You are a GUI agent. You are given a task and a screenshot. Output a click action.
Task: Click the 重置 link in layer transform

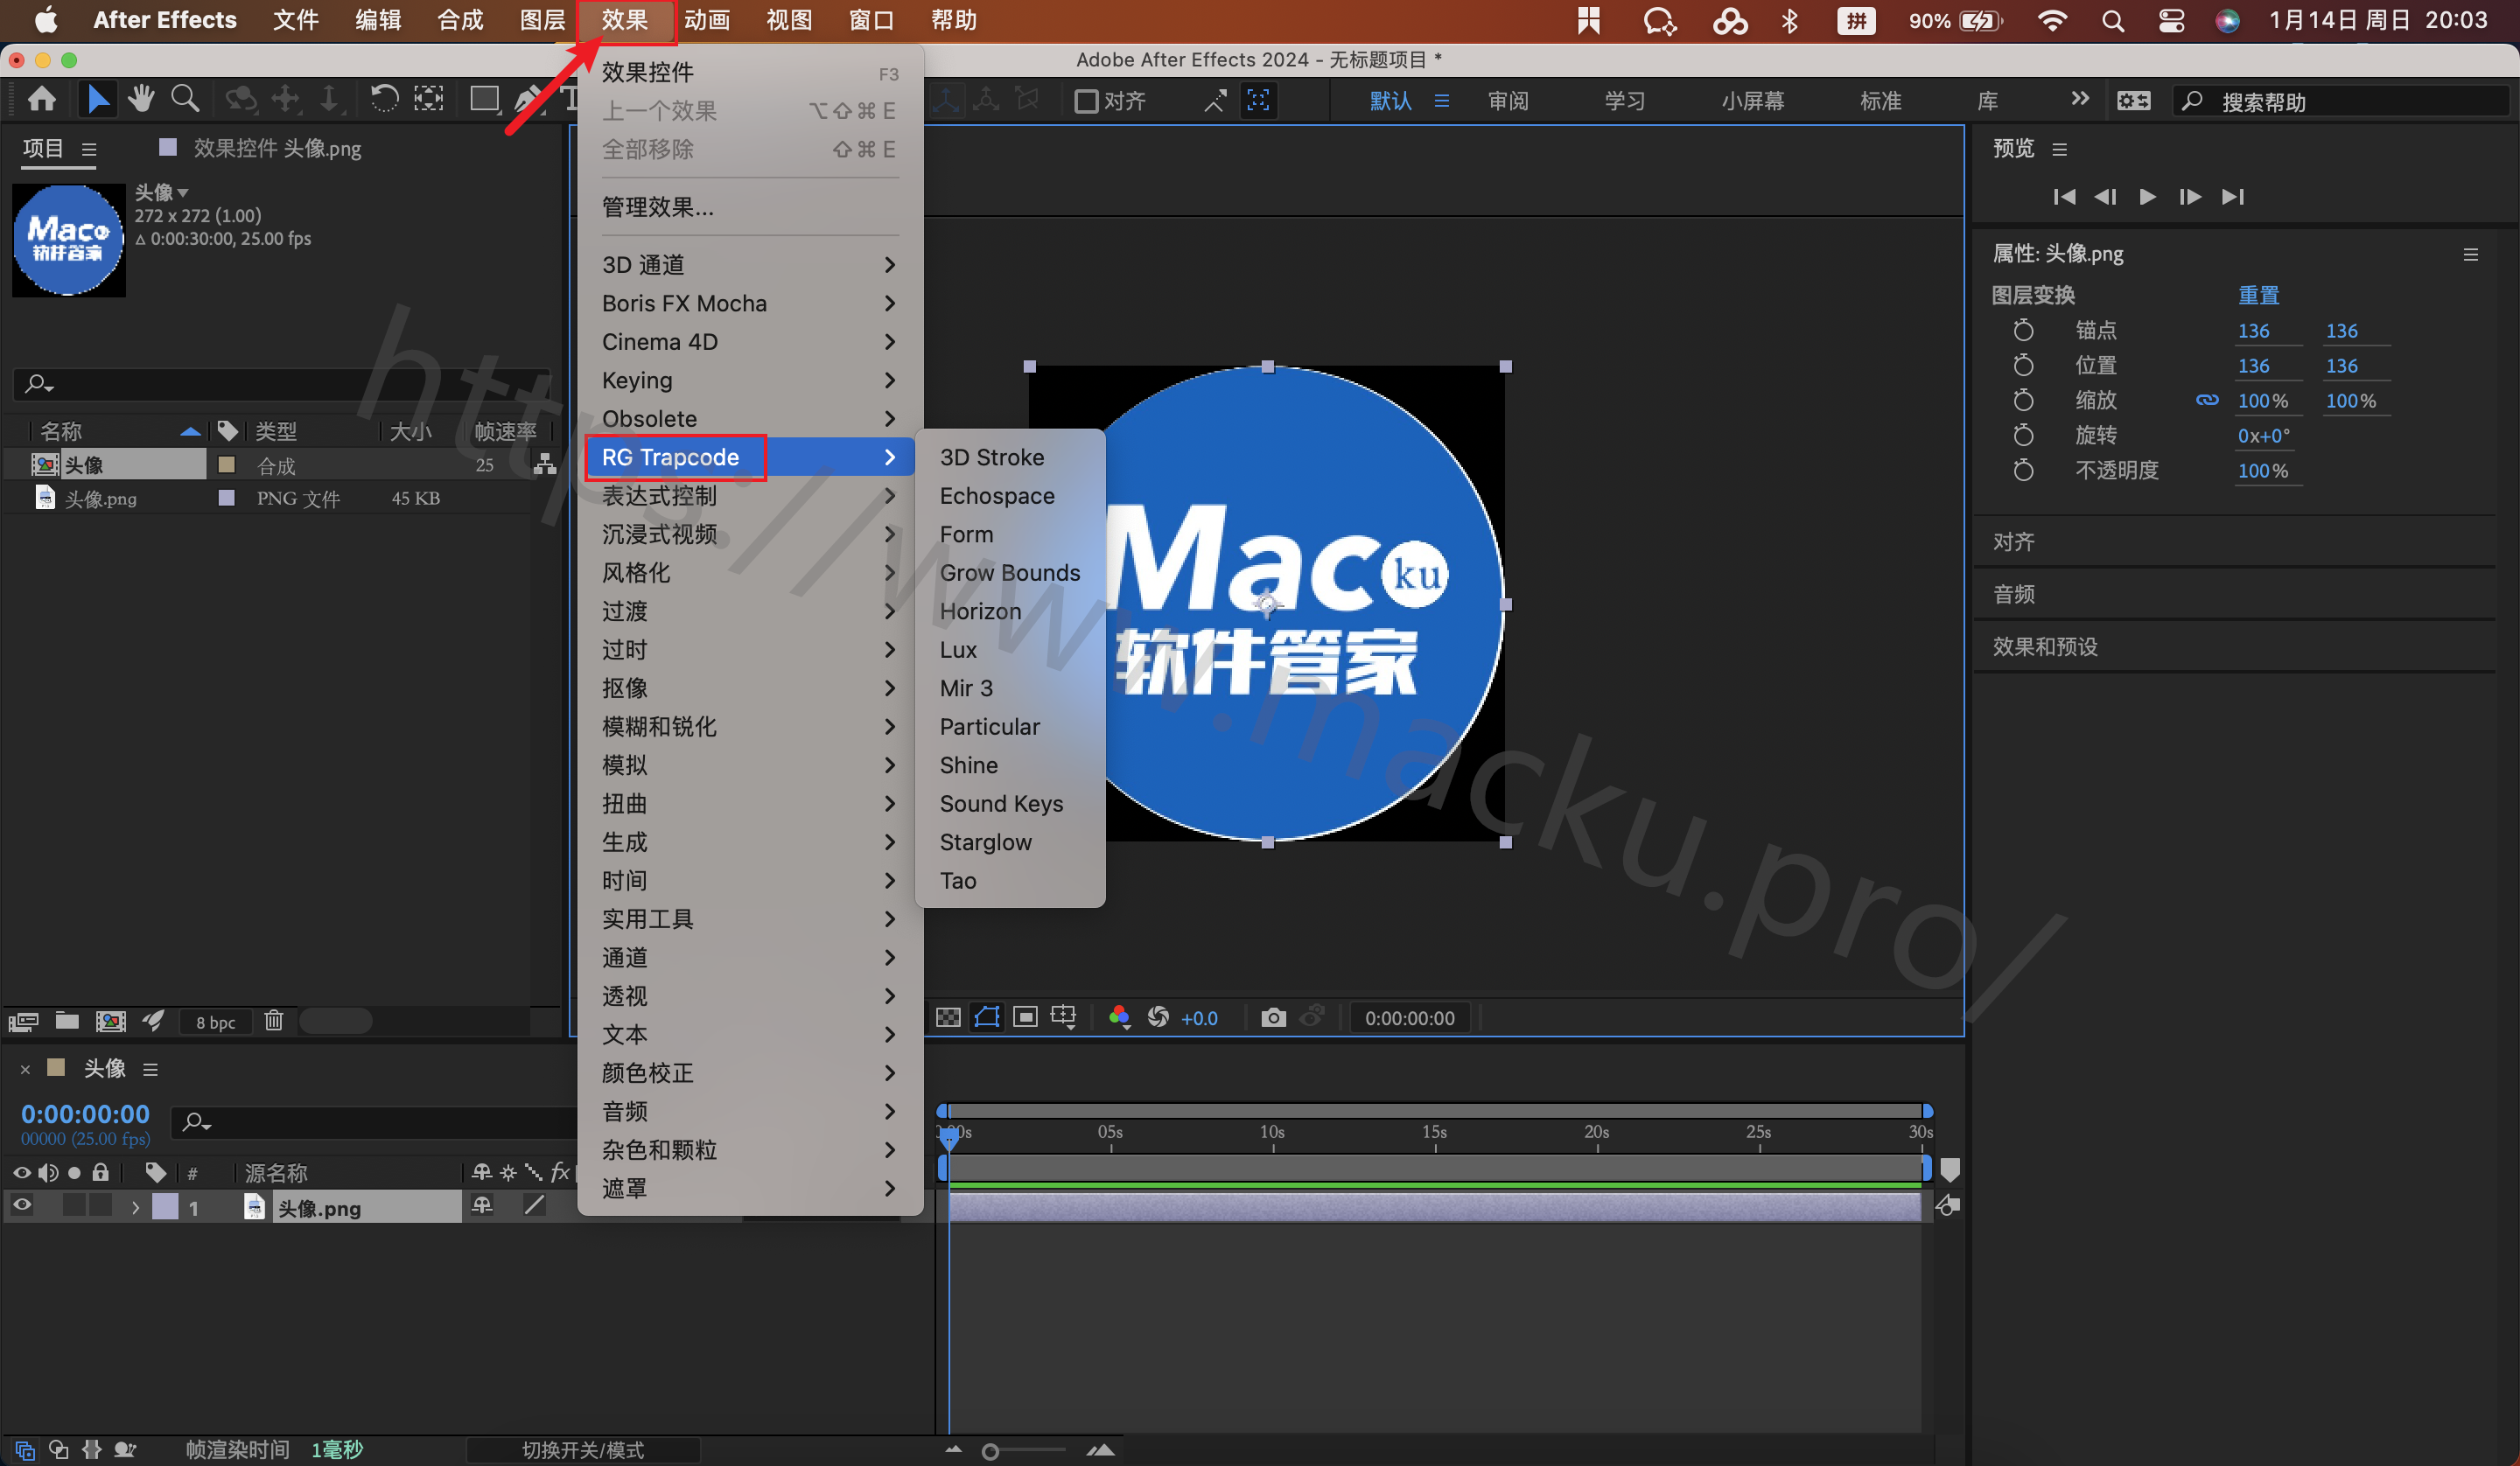pyautogui.click(x=2258, y=295)
